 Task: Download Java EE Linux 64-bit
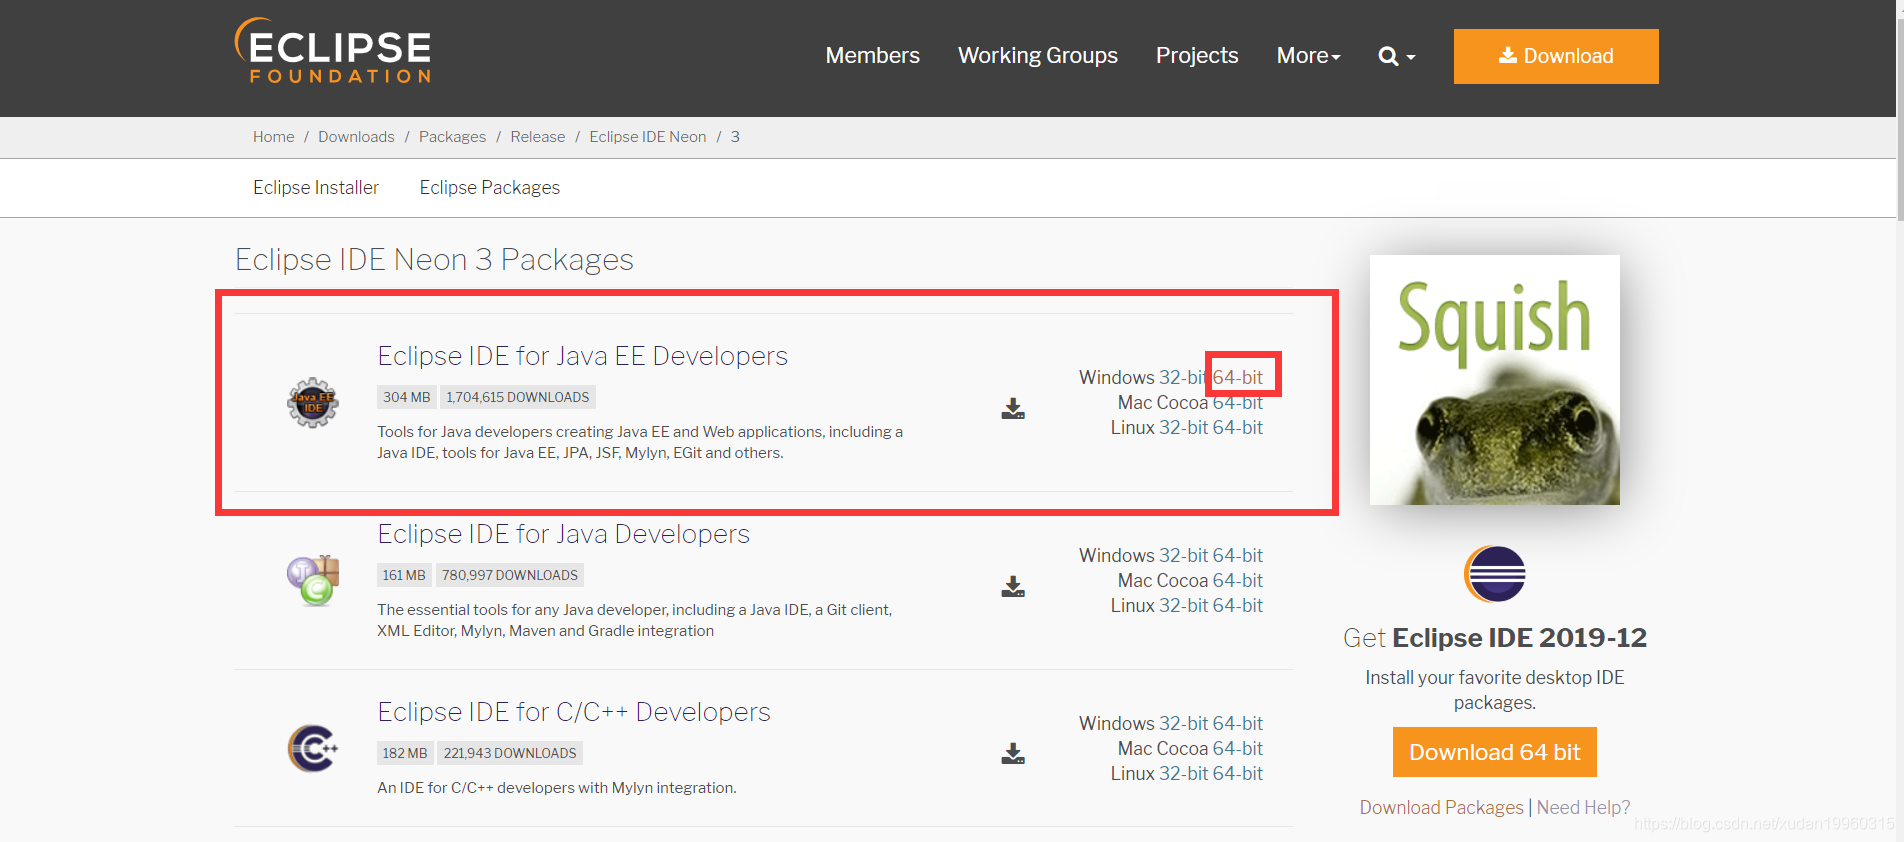coord(1238,427)
